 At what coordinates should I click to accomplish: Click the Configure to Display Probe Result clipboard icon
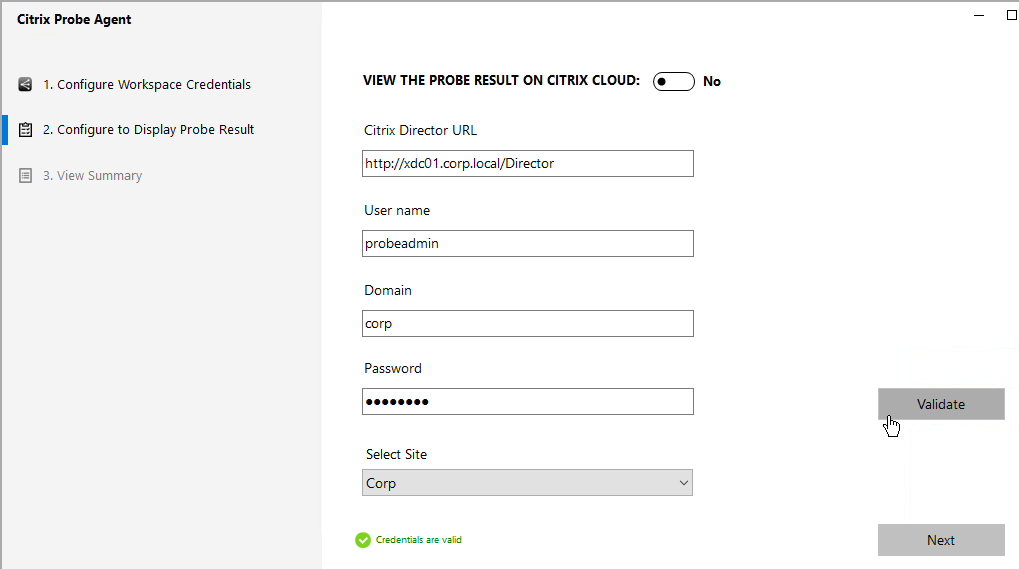point(25,130)
